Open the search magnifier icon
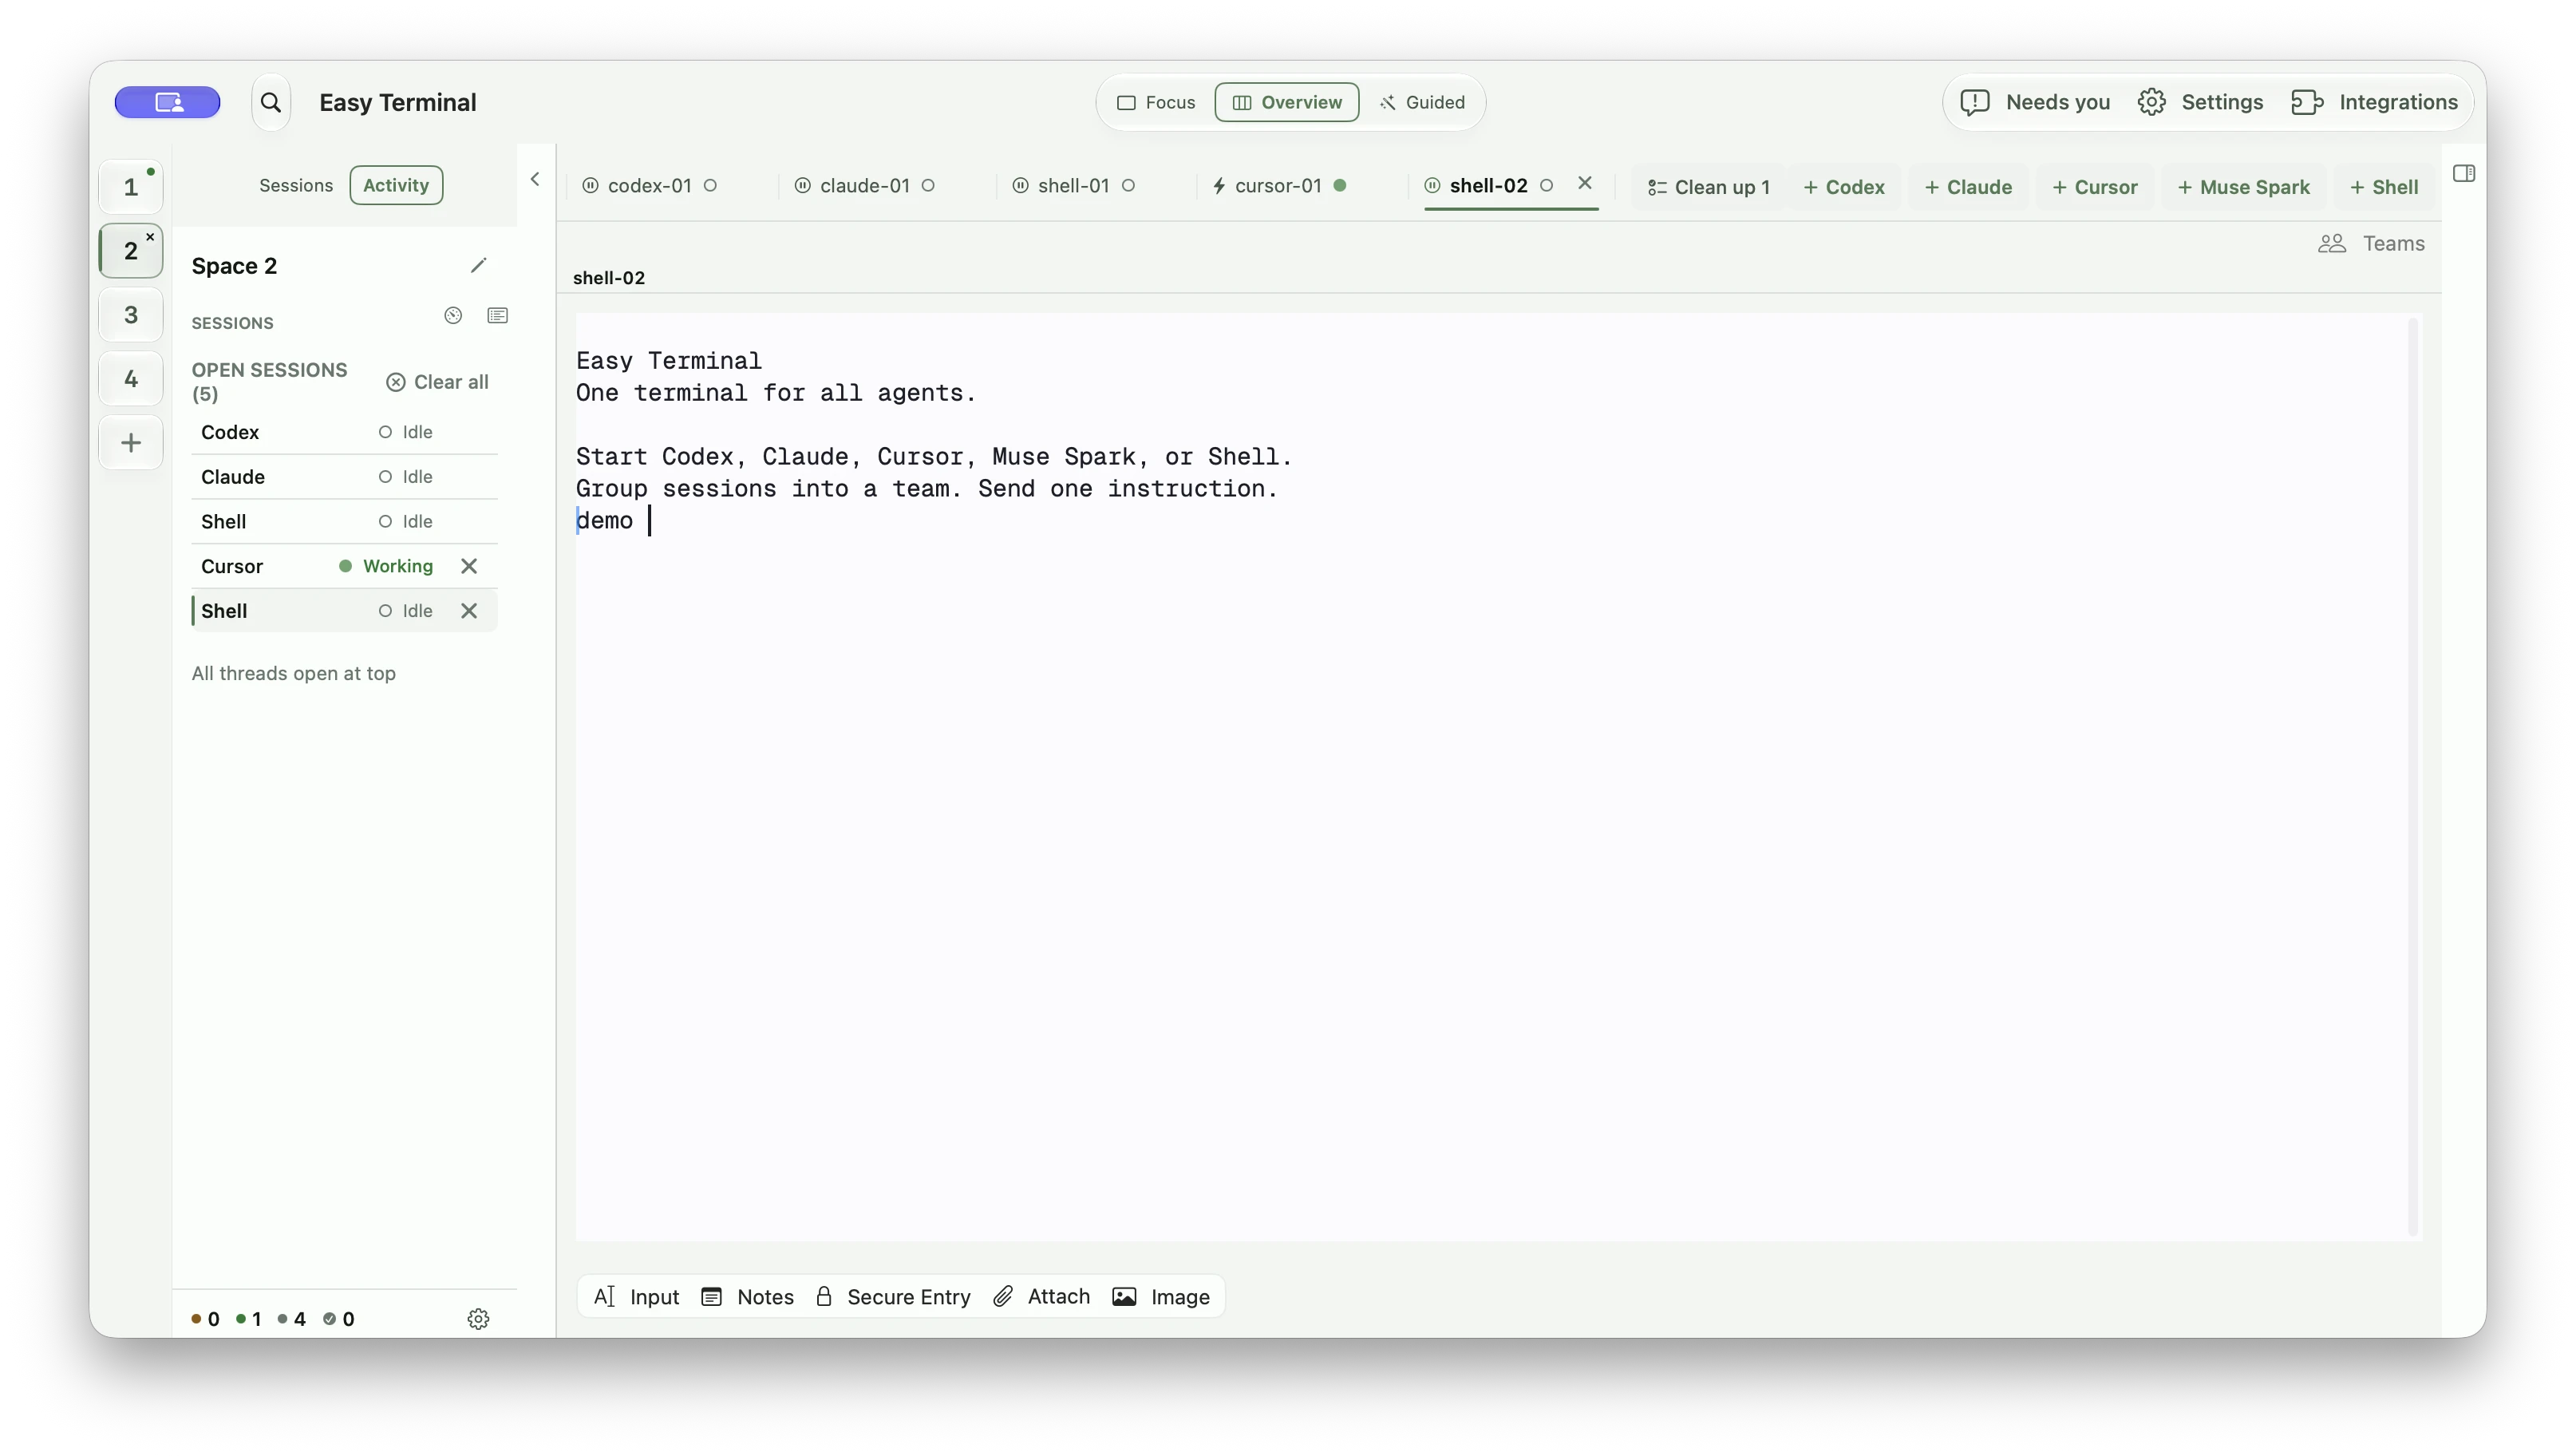Image resolution: width=2576 pixels, height=1456 pixels. [x=270, y=102]
